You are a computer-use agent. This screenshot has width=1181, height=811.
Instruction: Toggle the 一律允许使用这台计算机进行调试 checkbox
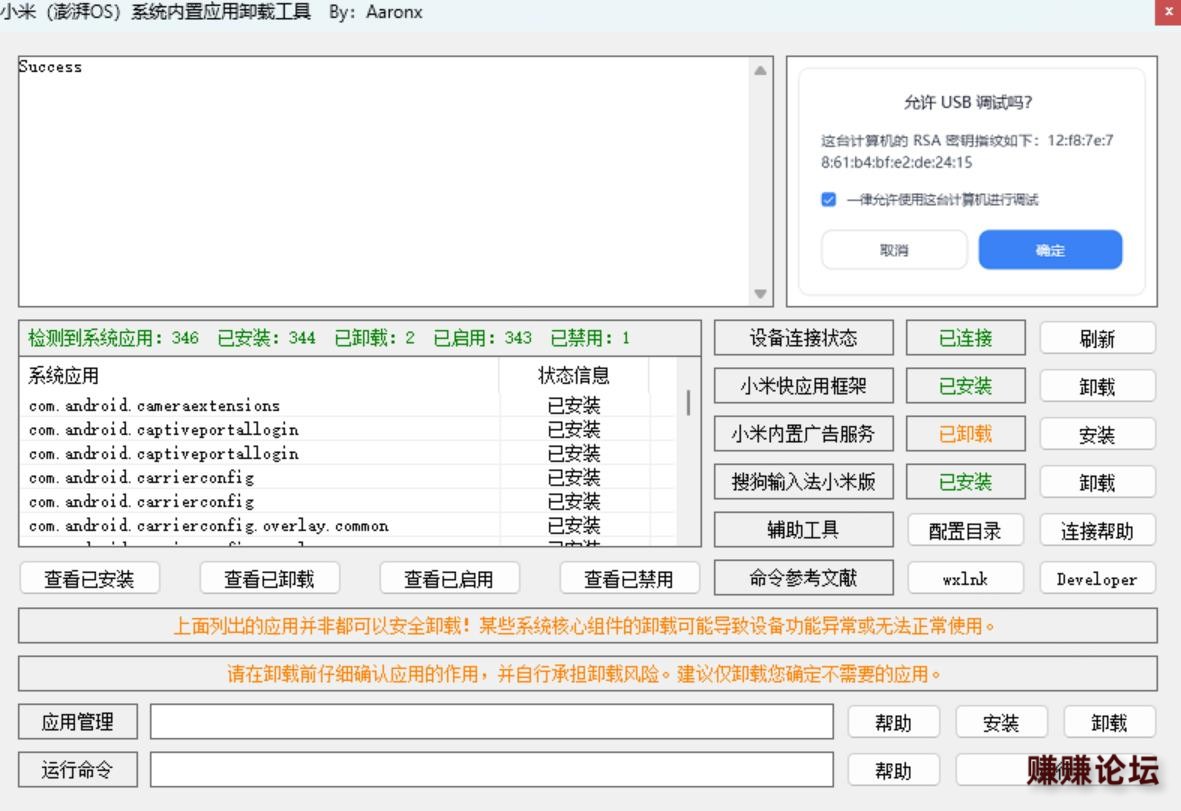point(829,200)
